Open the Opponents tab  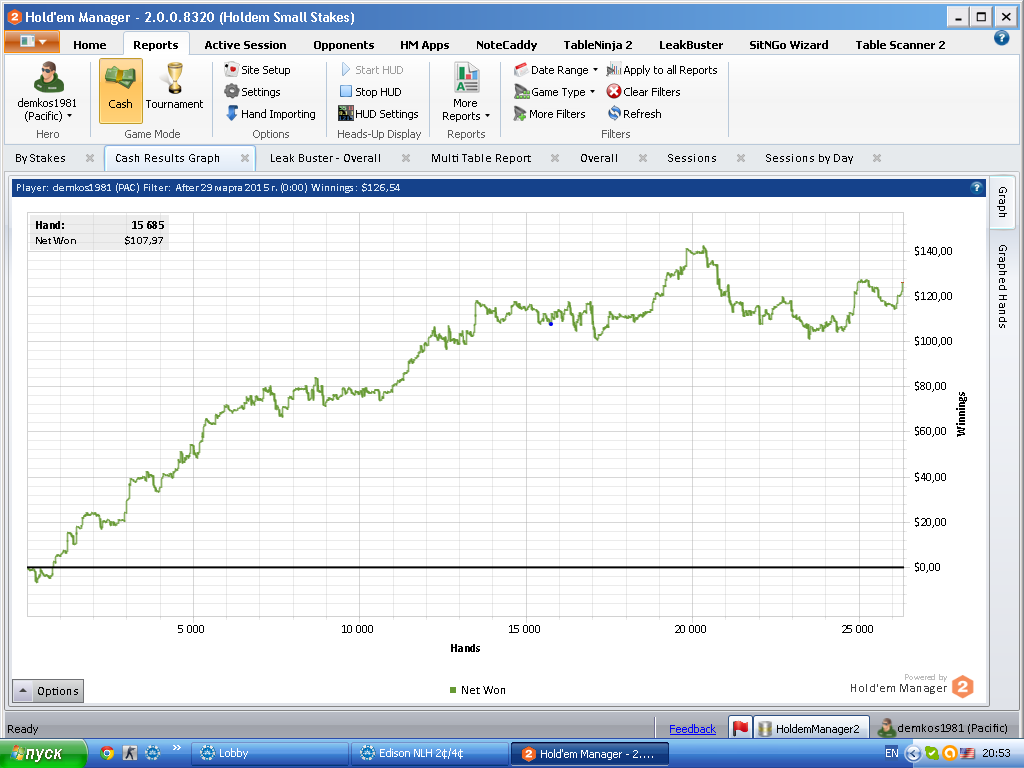344,44
